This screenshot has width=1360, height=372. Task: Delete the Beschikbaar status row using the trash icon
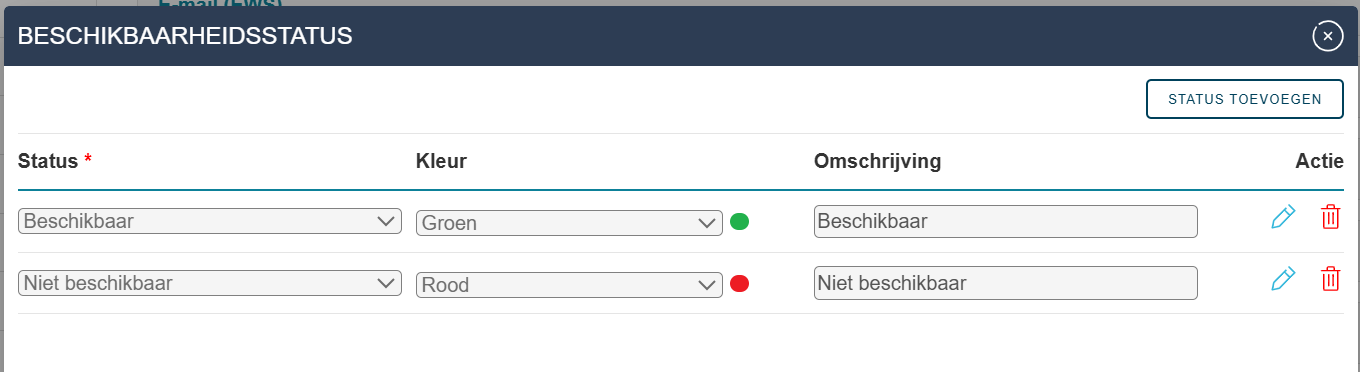pyautogui.click(x=1330, y=217)
